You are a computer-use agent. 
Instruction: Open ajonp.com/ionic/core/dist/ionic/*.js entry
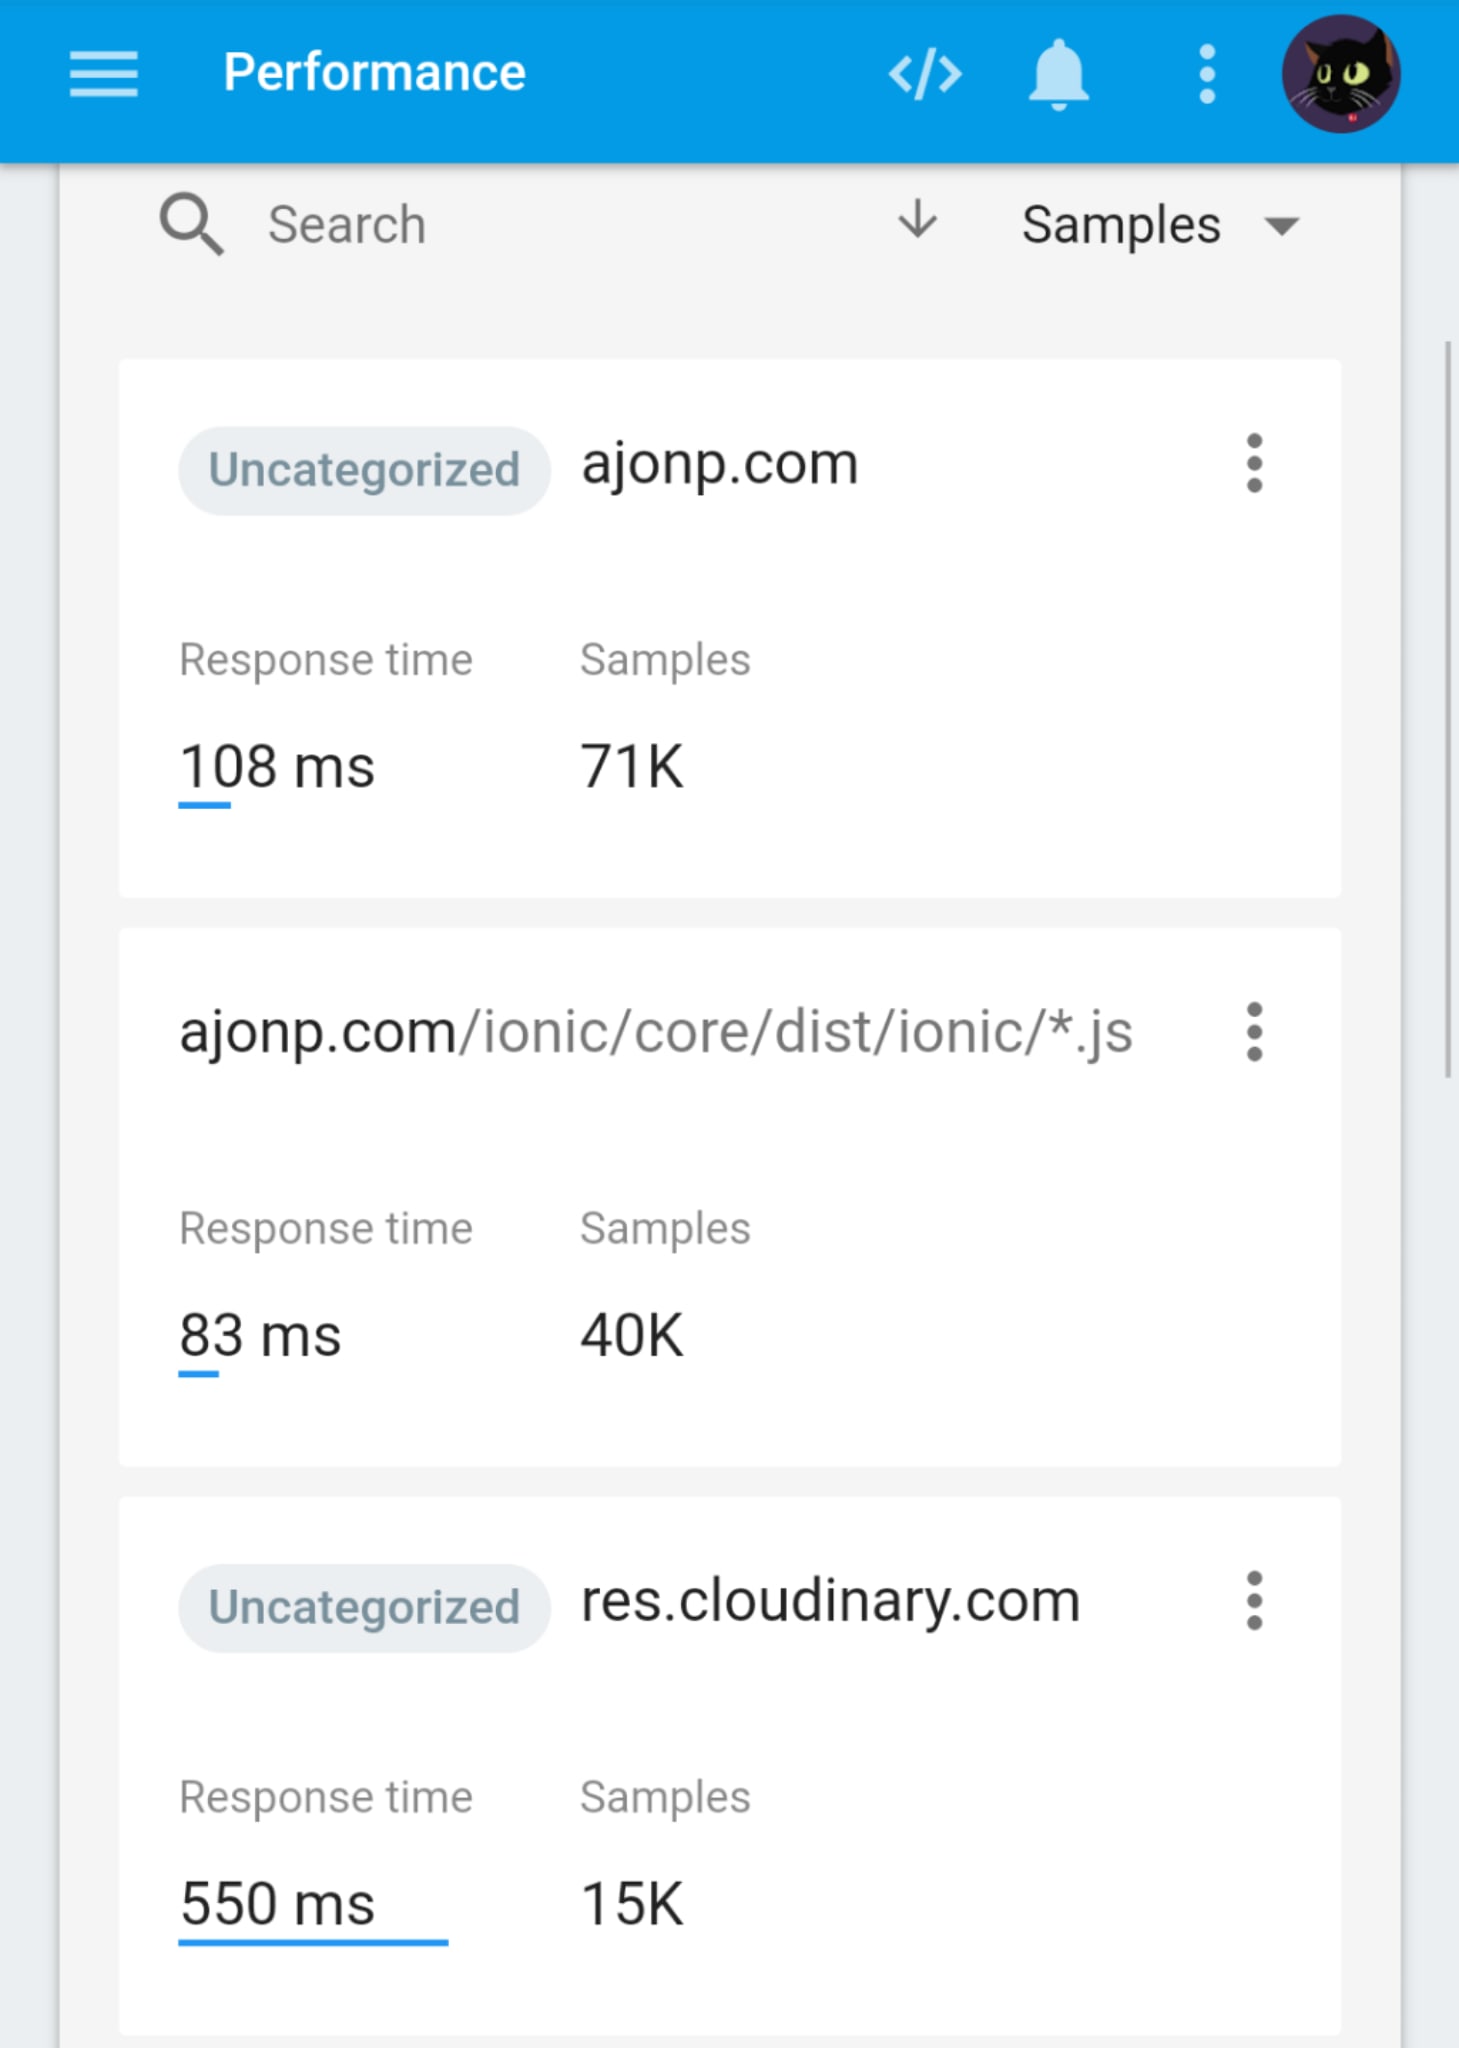(x=656, y=1033)
